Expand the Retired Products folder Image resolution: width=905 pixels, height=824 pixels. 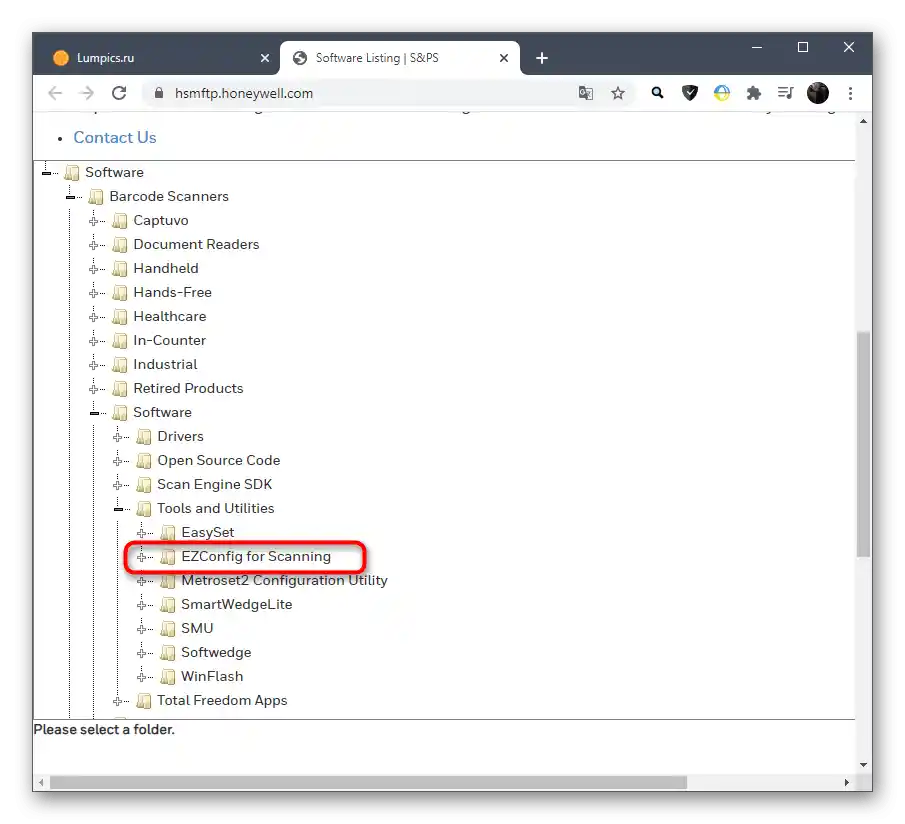[94, 389]
